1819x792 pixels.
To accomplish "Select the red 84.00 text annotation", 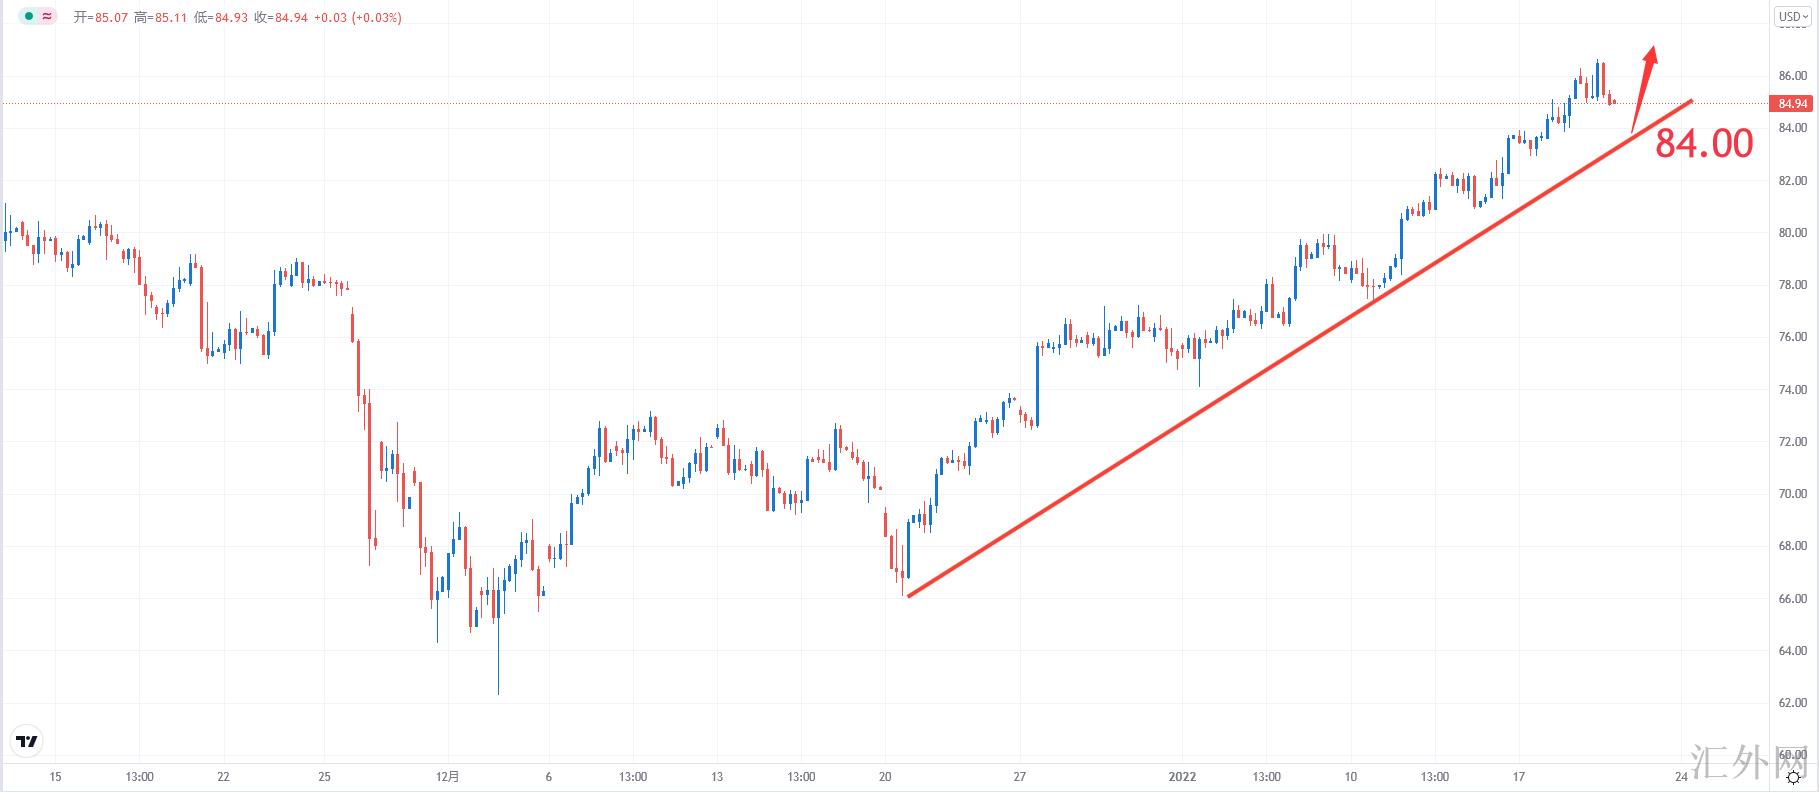I will (1703, 144).
